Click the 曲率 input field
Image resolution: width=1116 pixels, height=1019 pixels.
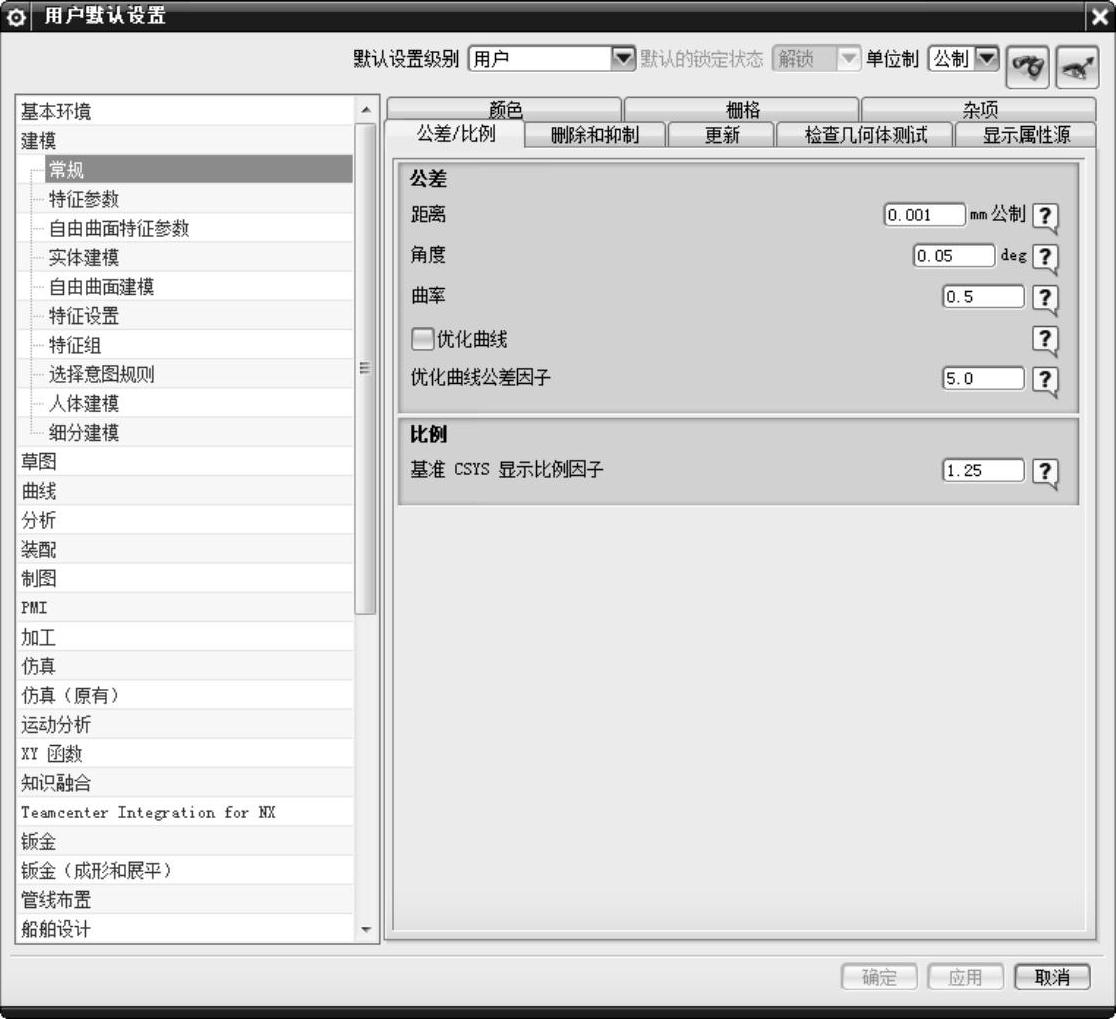(x=984, y=297)
